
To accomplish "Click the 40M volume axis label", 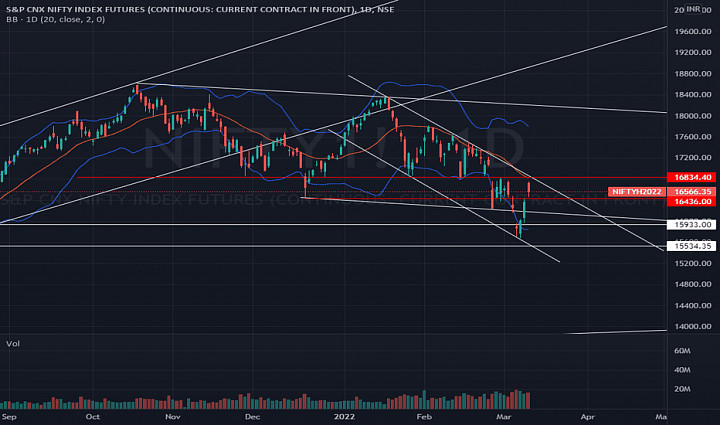I will tap(682, 369).
